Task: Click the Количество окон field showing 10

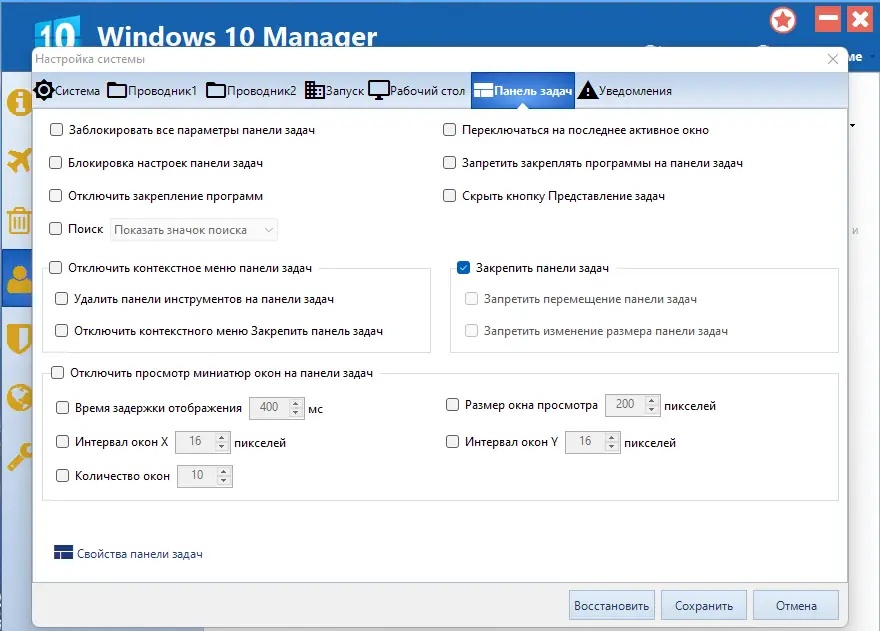Action: (197, 475)
